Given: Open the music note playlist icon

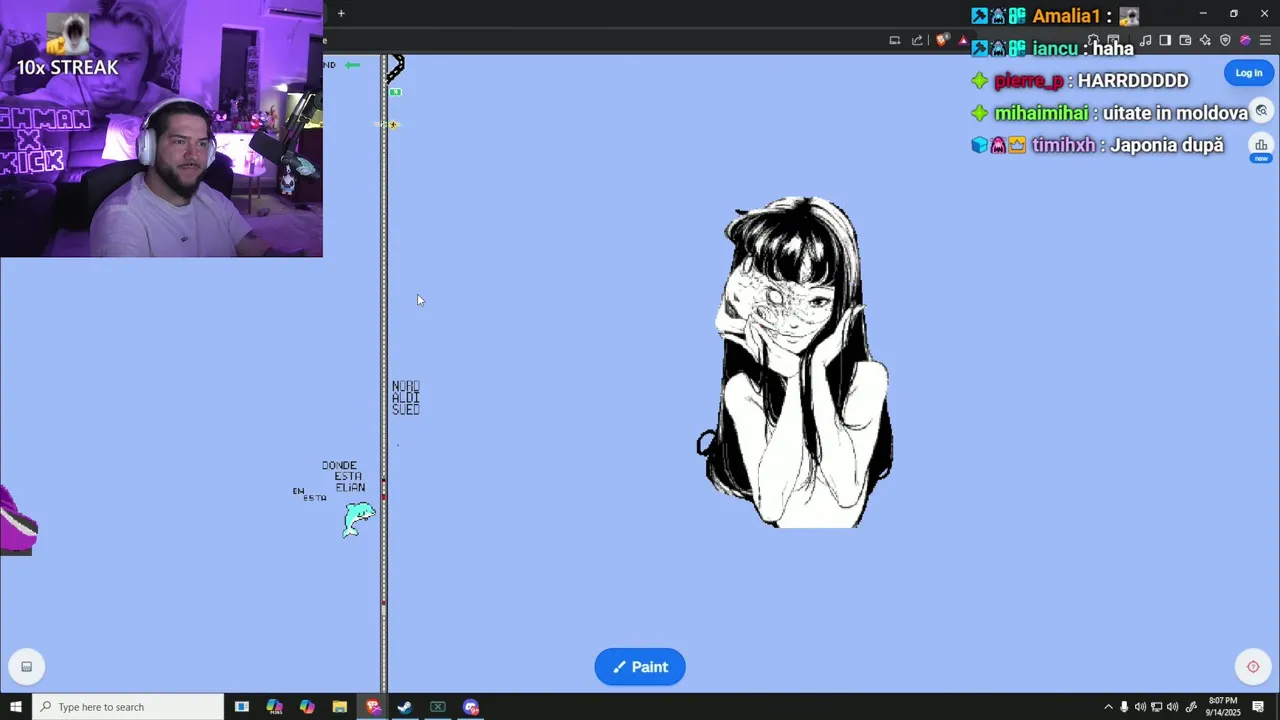Looking at the screenshot, I should pyautogui.click(x=1146, y=41).
